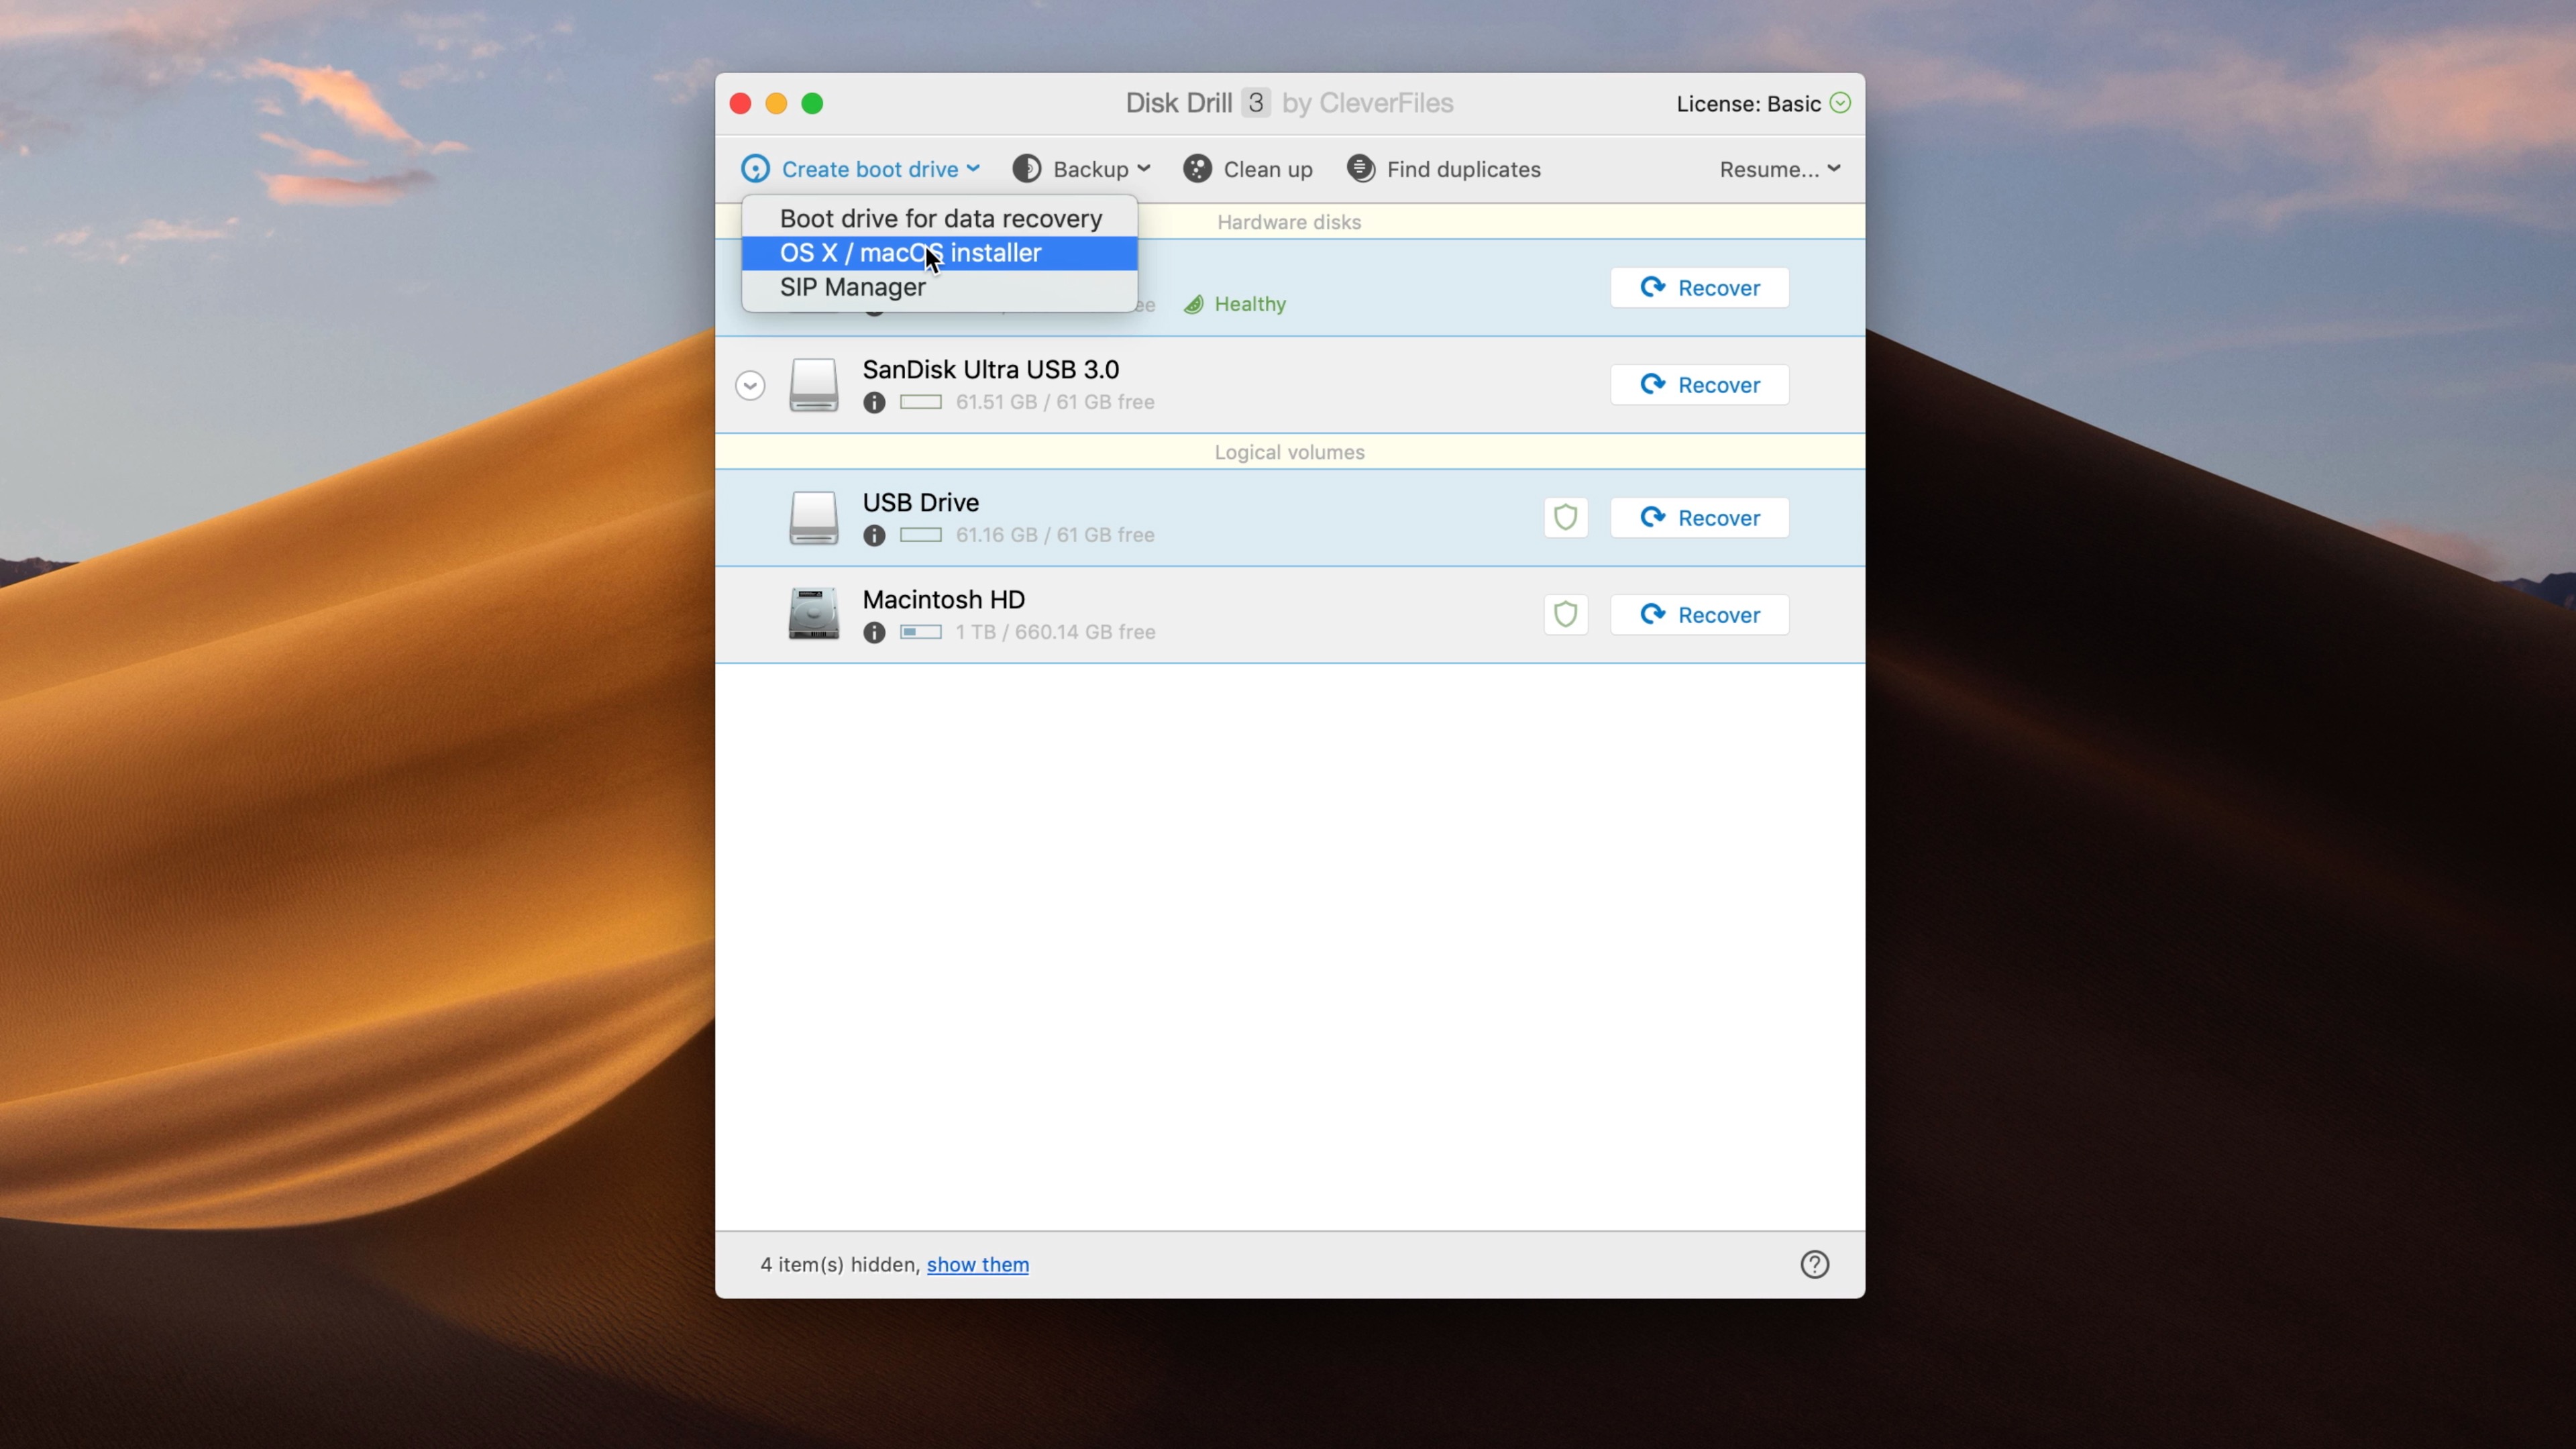Choose Boot drive for data recovery

point(940,219)
